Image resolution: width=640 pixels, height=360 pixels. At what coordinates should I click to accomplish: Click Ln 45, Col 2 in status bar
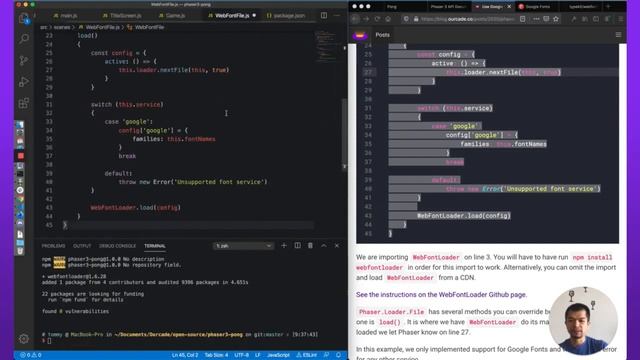pyautogui.click(x=185, y=355)
